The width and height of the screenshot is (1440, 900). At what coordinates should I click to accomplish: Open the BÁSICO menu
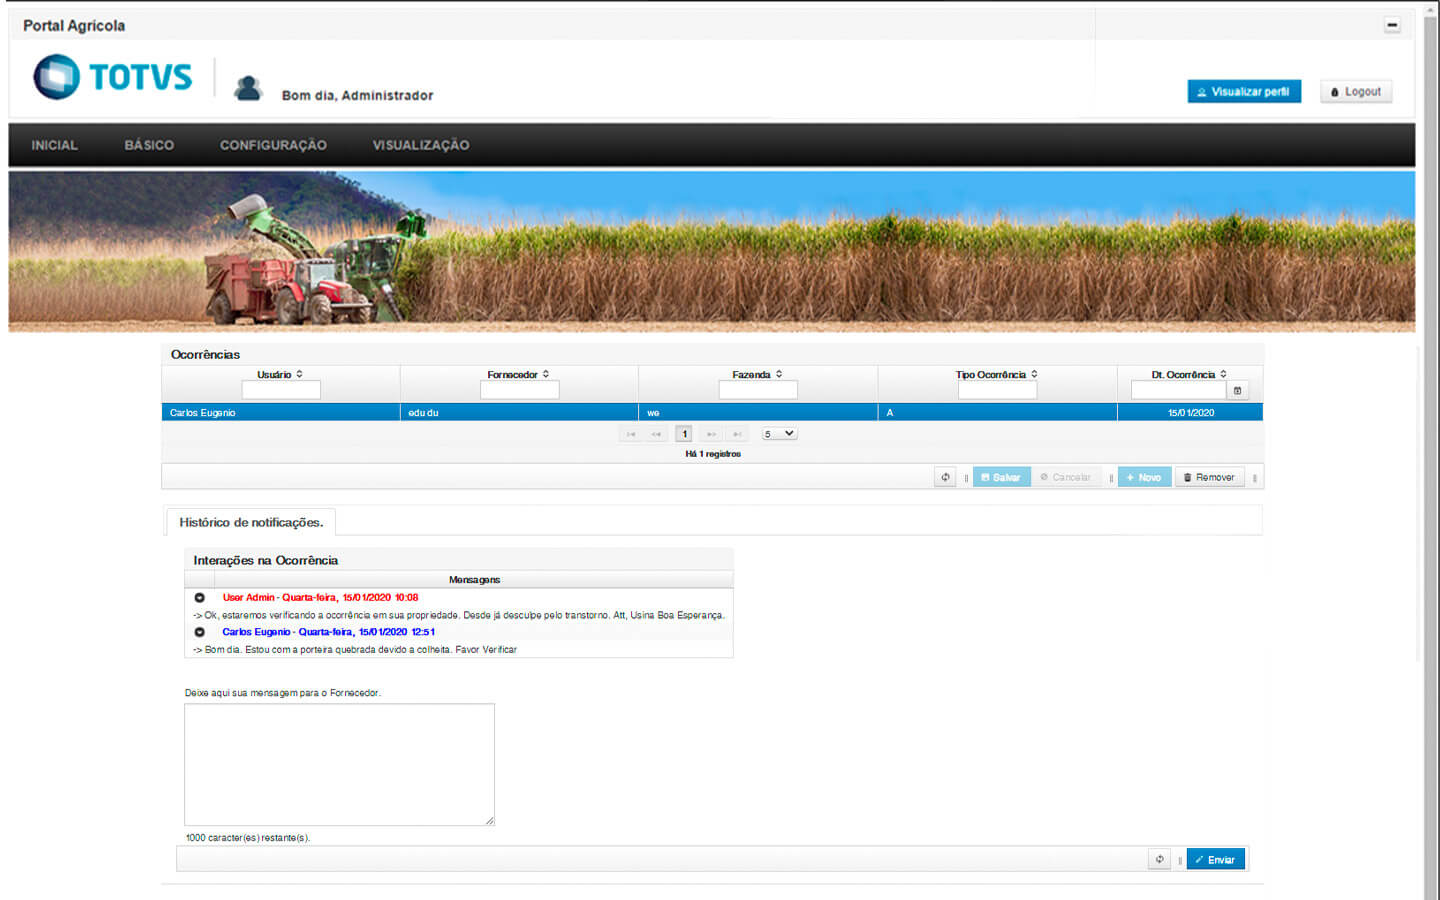pos(149,145)
